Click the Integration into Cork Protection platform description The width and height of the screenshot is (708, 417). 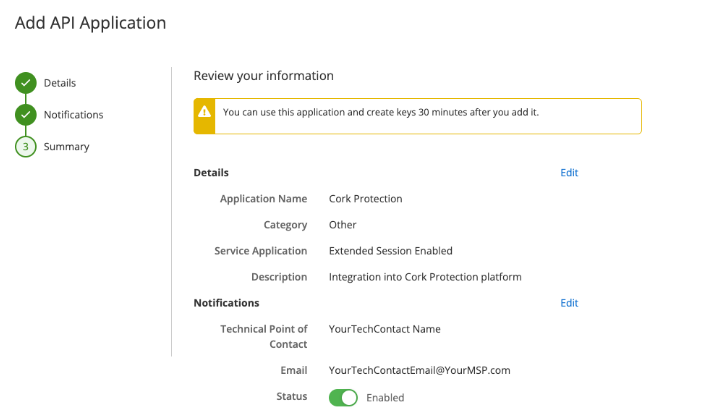tap(425, 277)
